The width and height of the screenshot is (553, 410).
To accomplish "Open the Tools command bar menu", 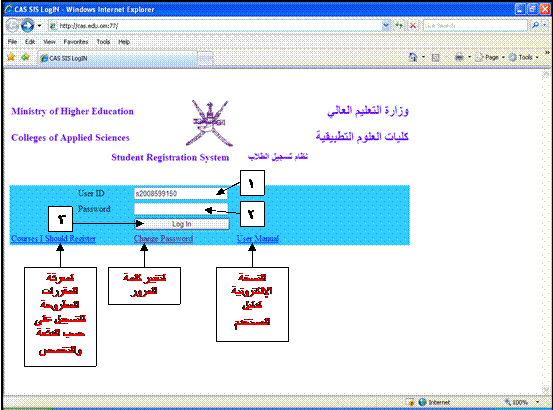I will [x=524, y=57].
